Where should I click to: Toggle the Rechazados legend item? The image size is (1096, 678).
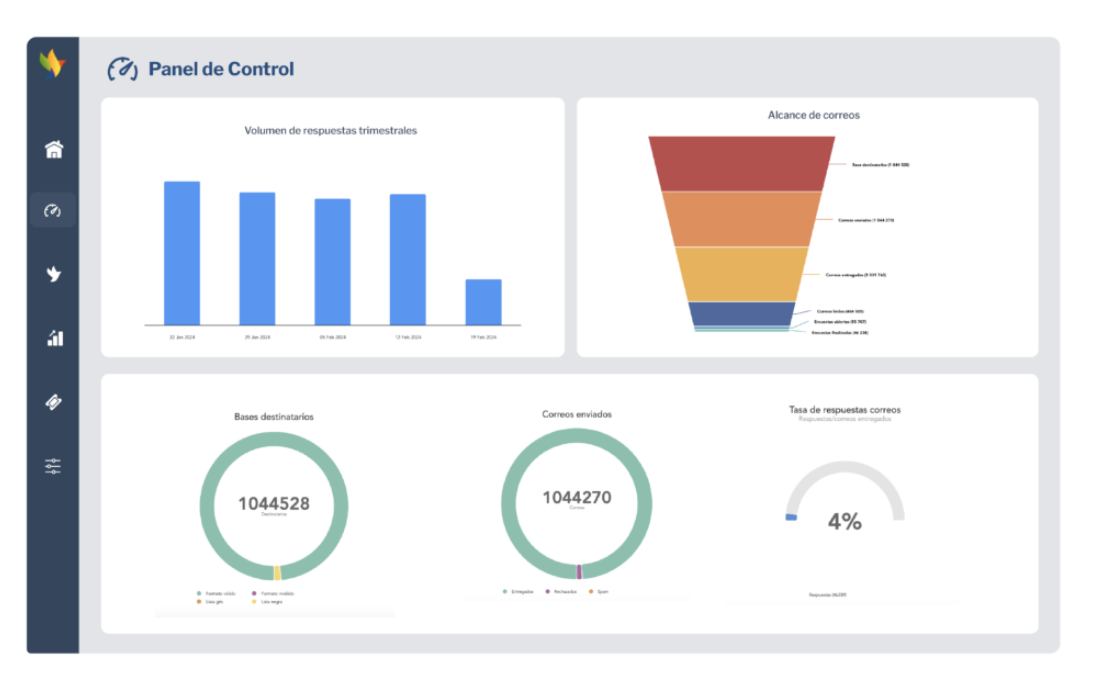coord(562,592)
